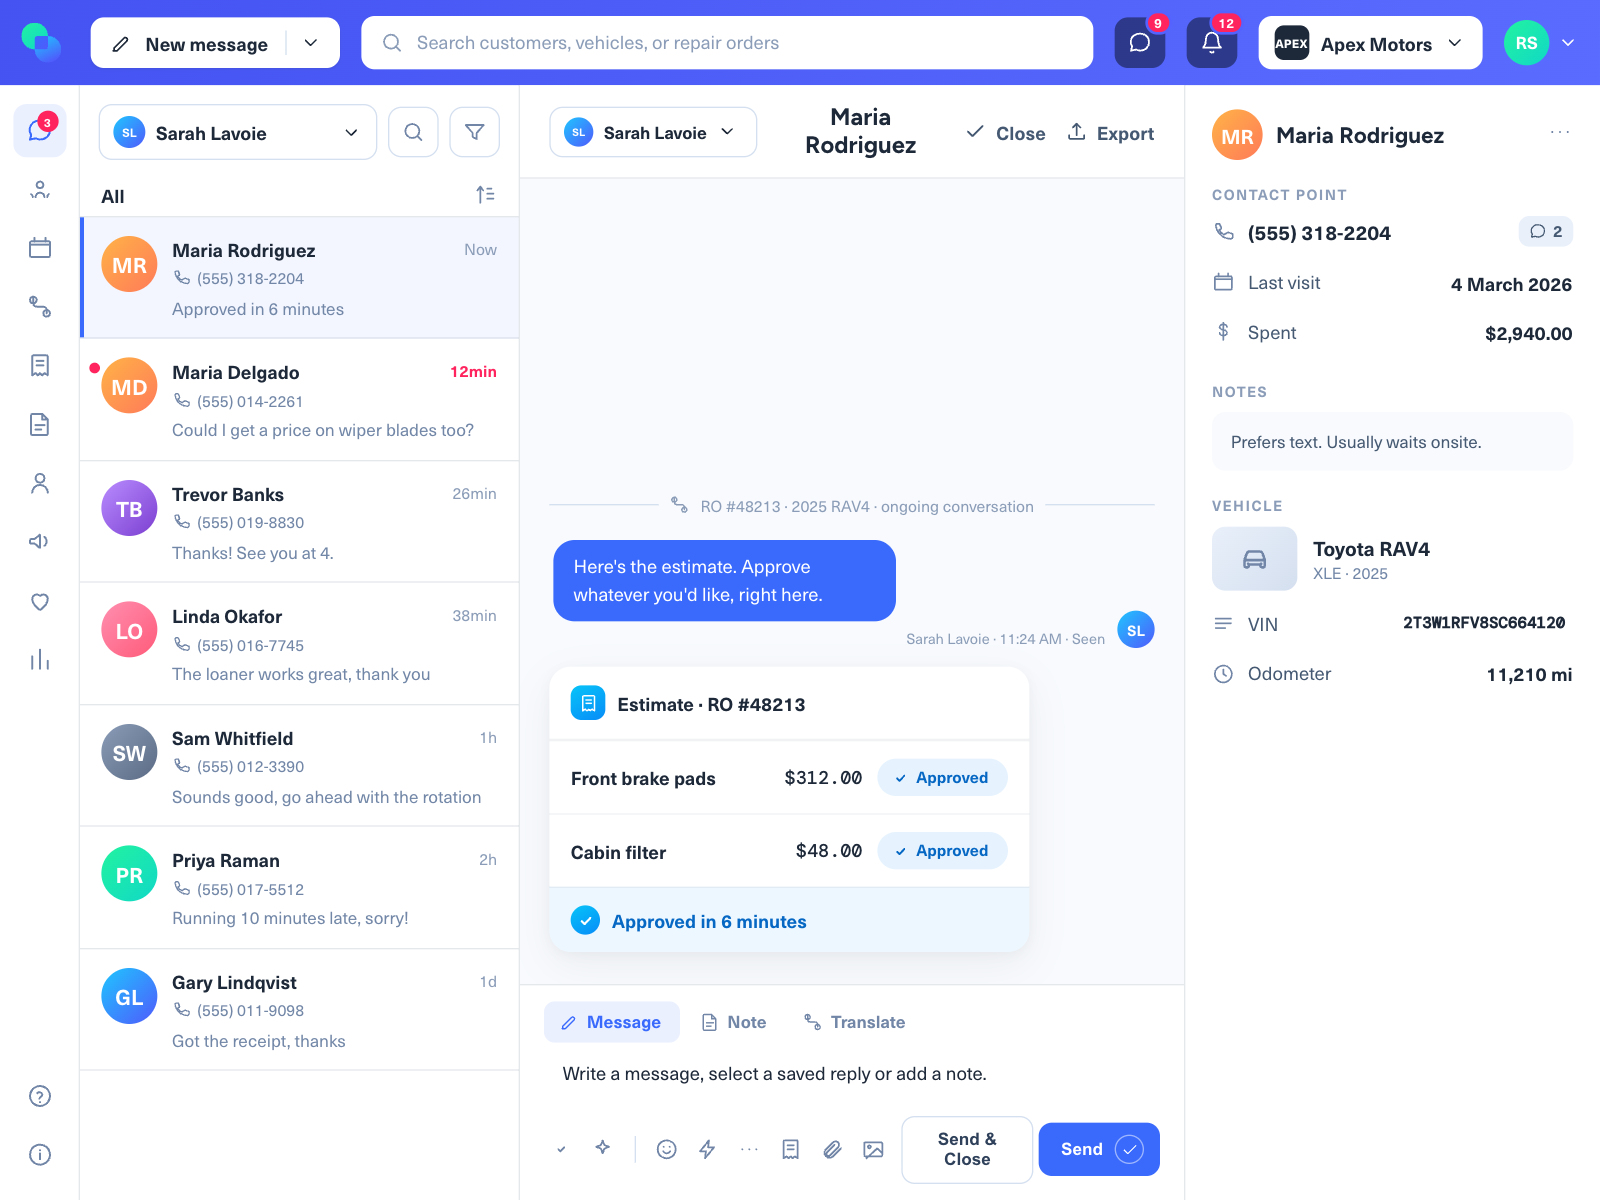Click the Export button

coord(1111,133)
